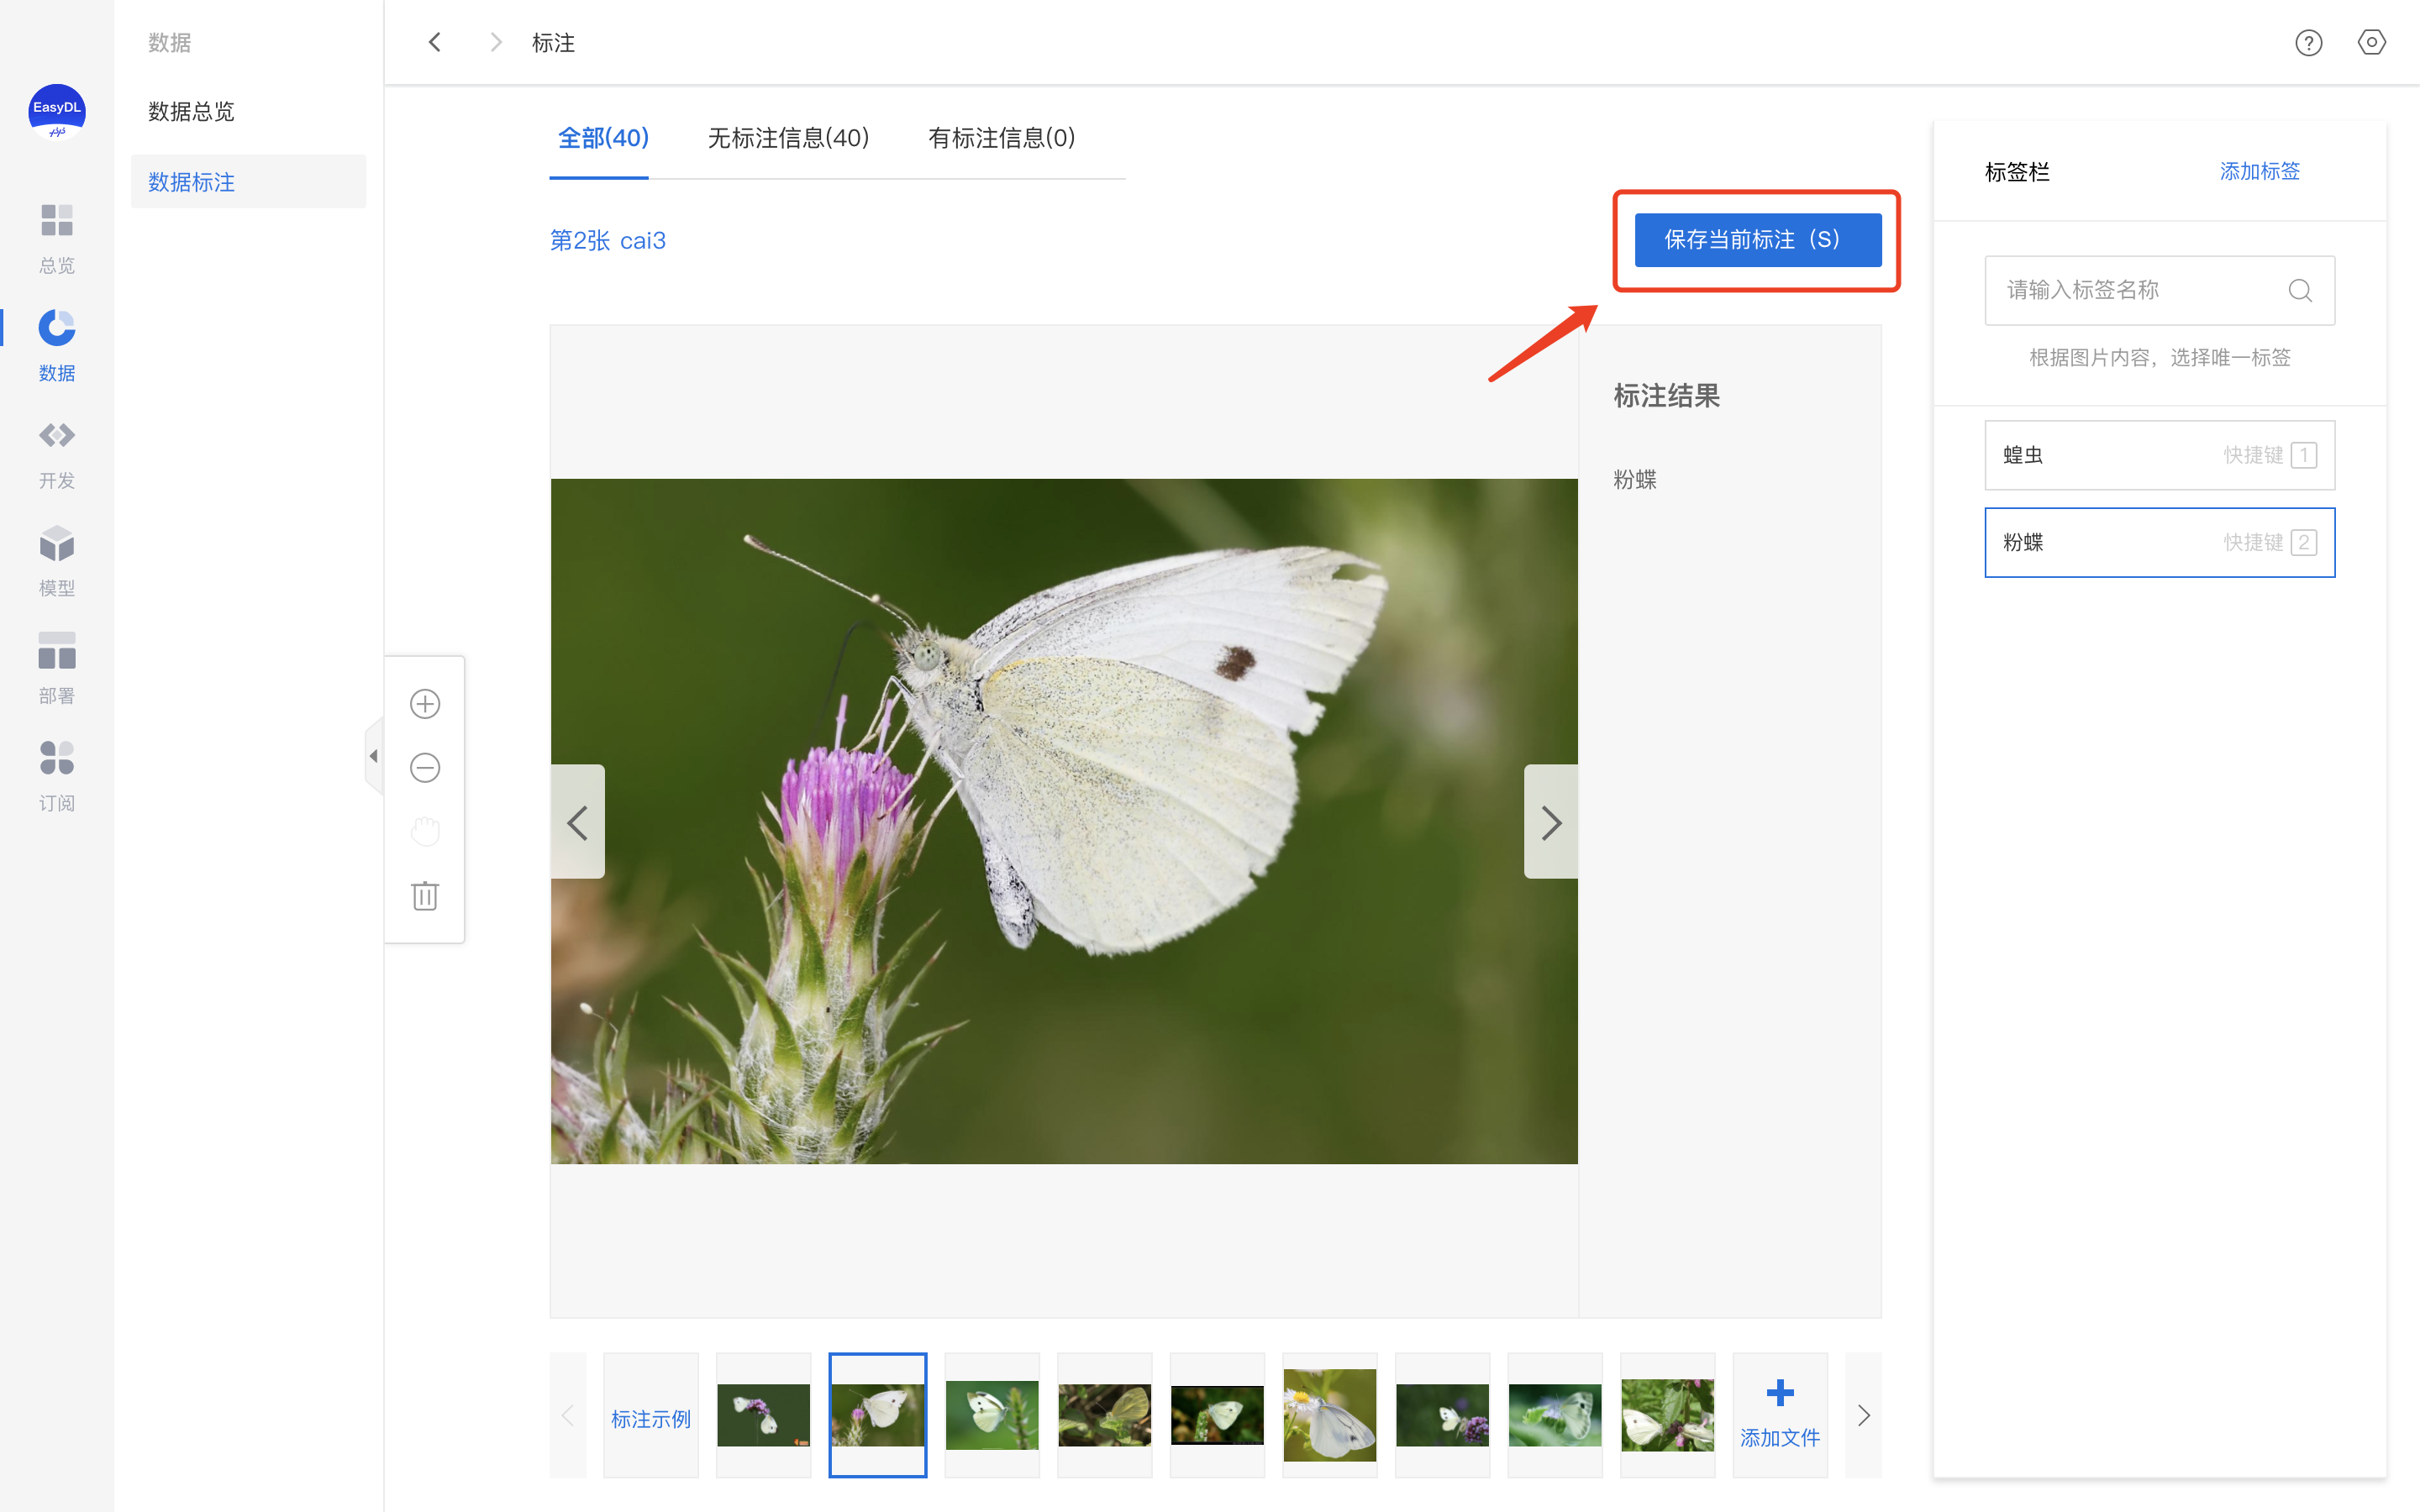
Task: Collapse the side navigation panel handle
Action: coord(374,756)
